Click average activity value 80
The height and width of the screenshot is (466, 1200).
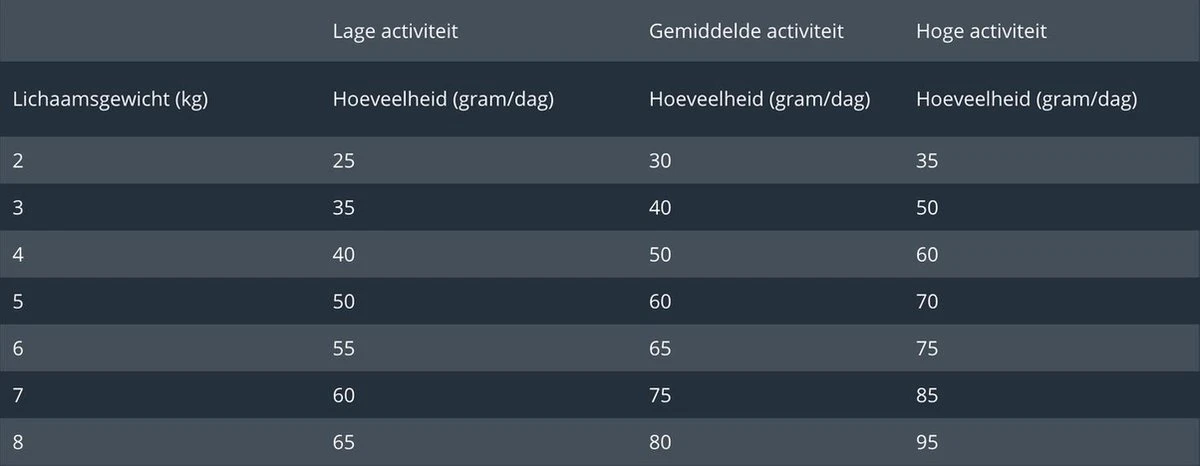(660, 442)
